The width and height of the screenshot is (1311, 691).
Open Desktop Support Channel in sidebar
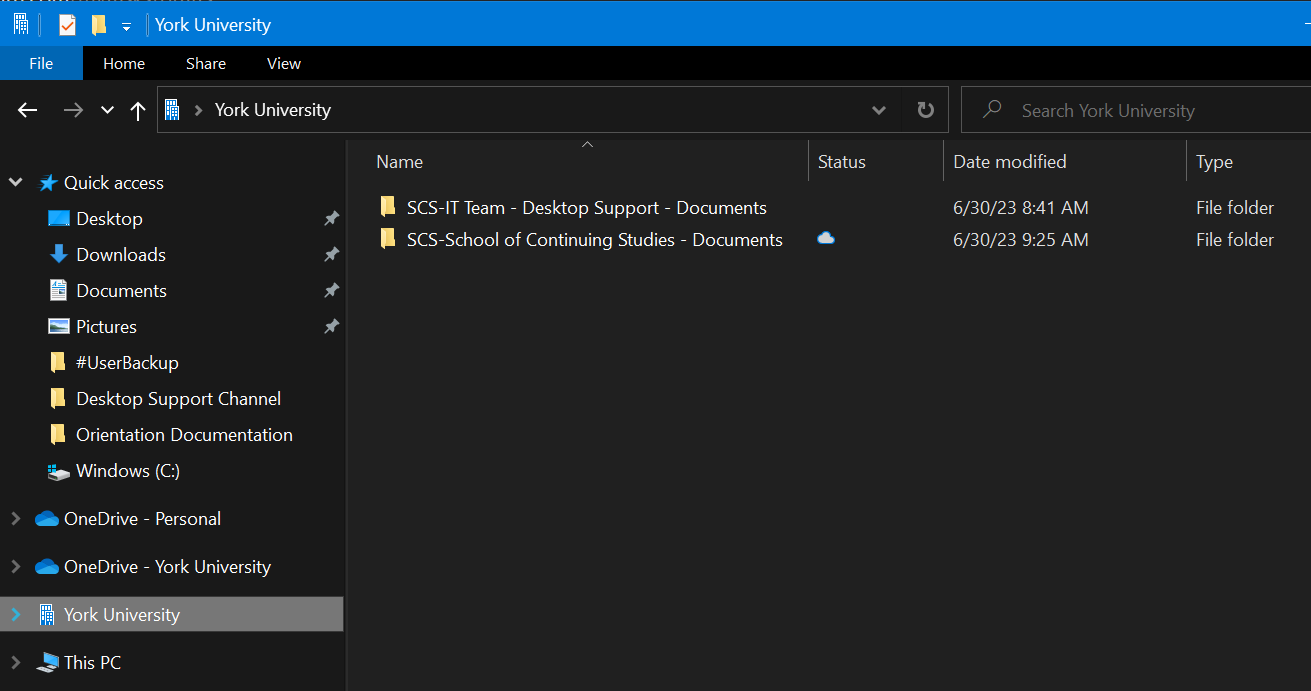coord(178,399)
